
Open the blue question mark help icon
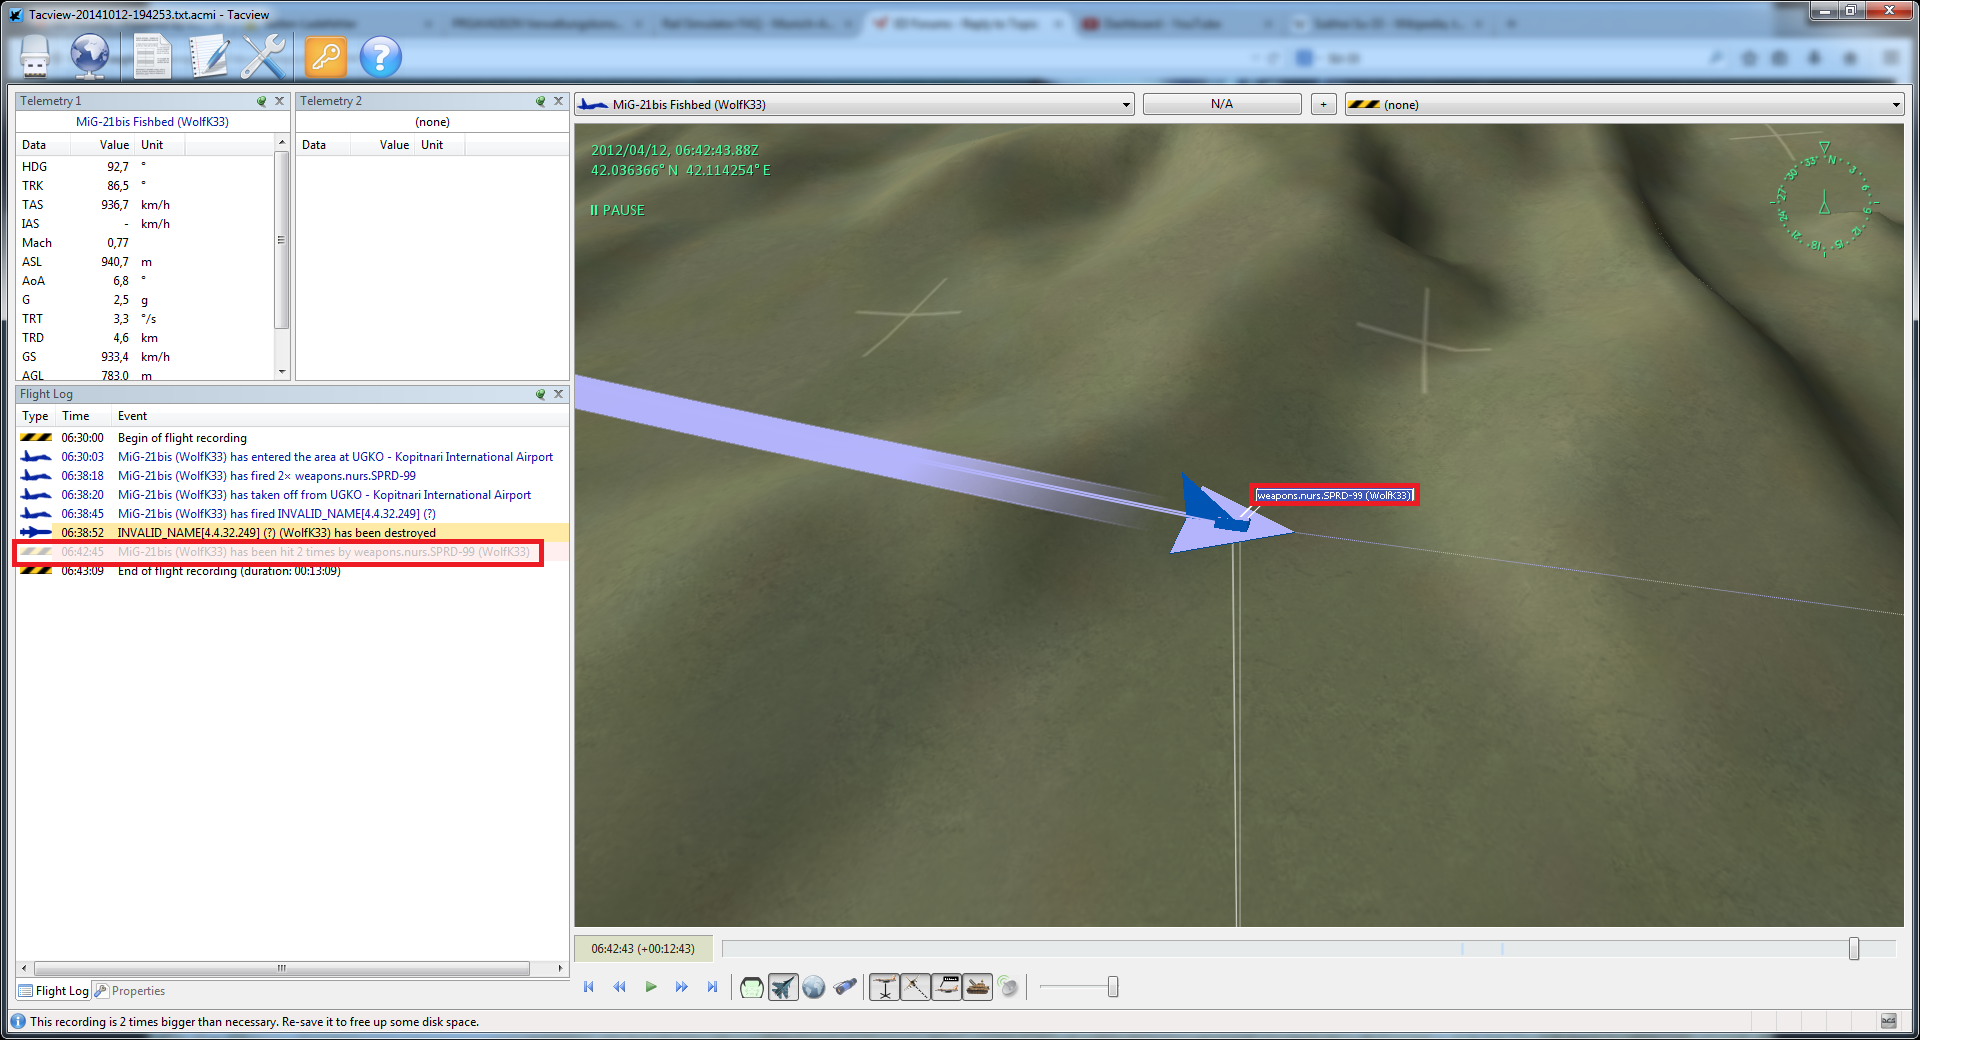[381, 57]
